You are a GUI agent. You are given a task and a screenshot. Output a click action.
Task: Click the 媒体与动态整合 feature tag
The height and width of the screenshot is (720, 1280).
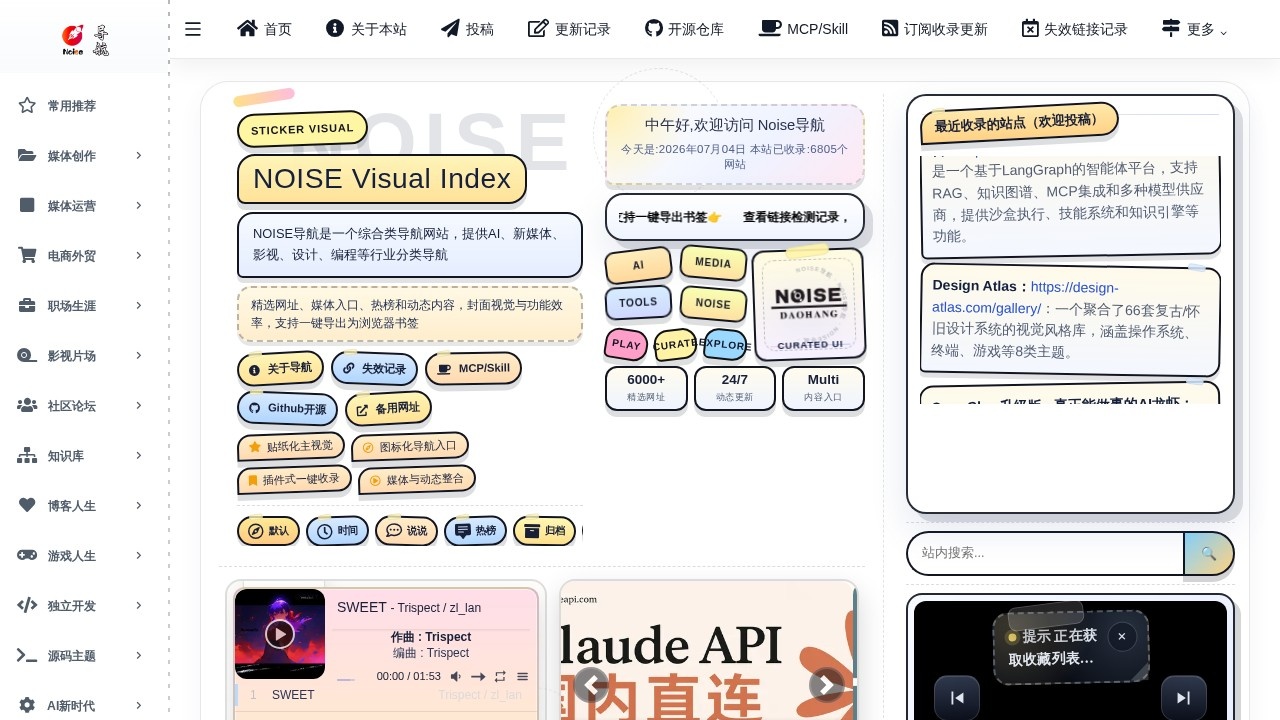pos(417,480)
